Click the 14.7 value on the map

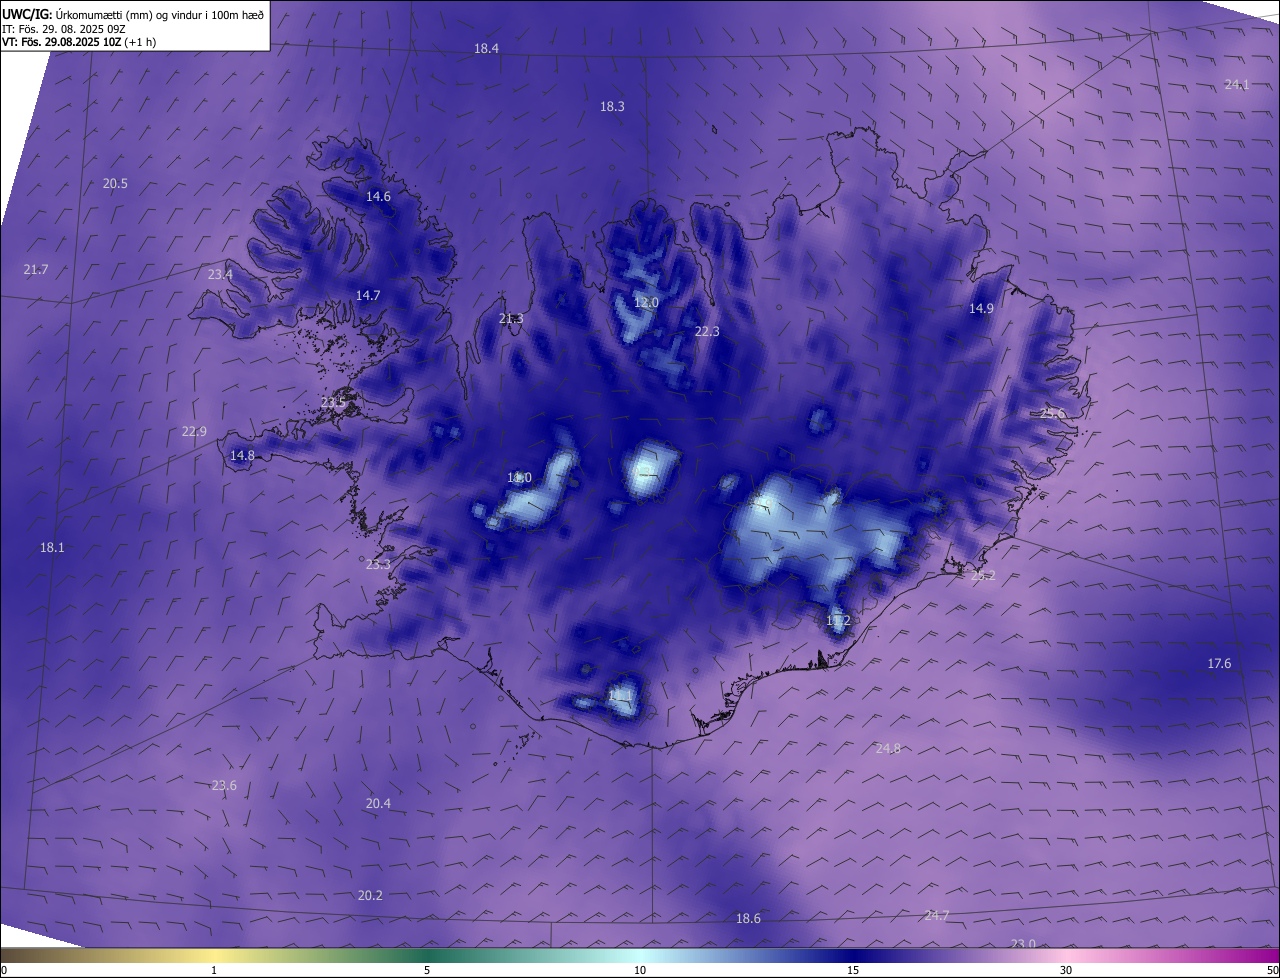368,296
